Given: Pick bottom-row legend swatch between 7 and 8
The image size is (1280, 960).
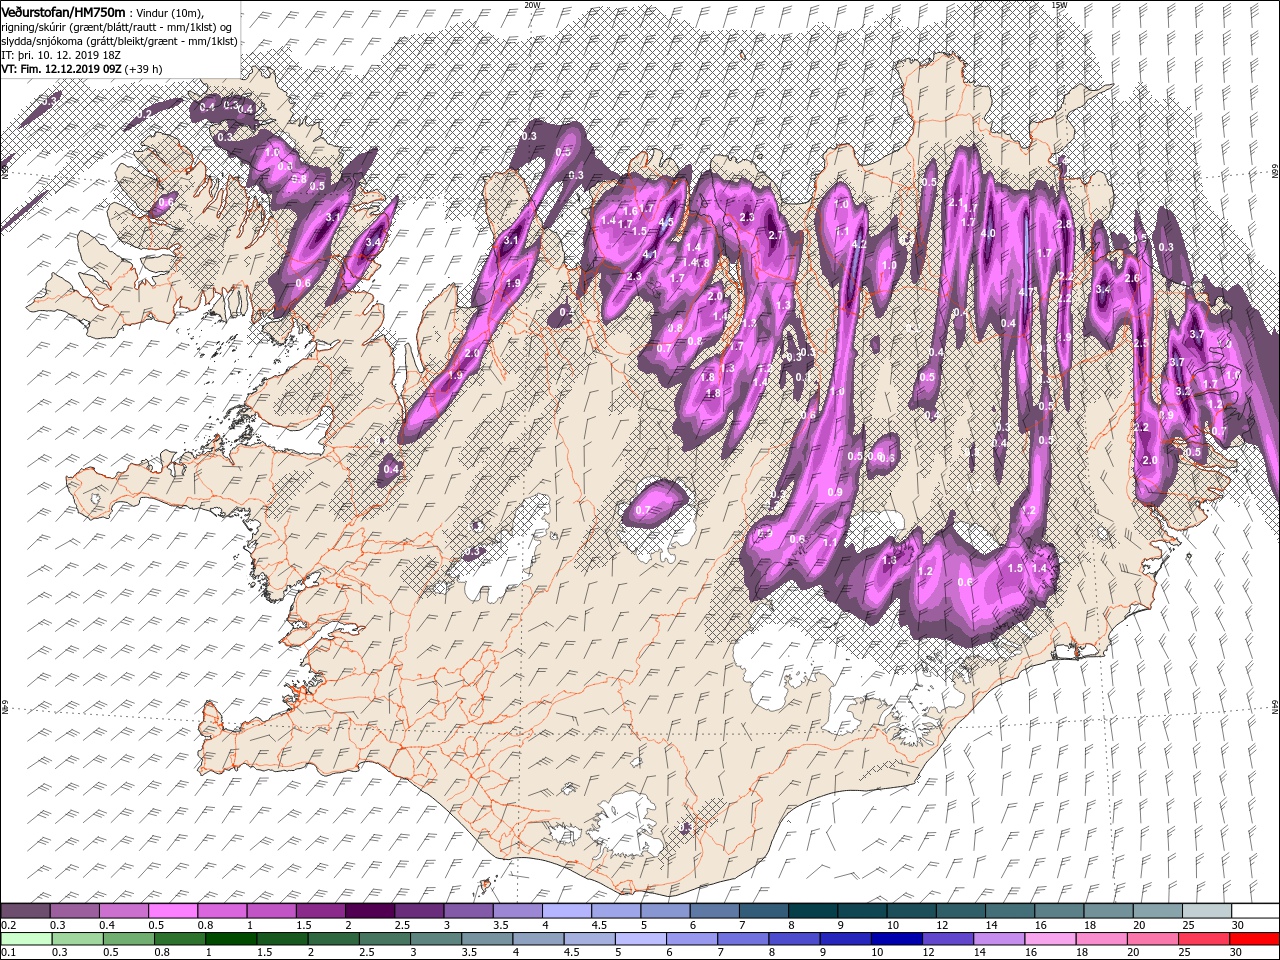Looking at the screenshot, I should tap(744, 938).
